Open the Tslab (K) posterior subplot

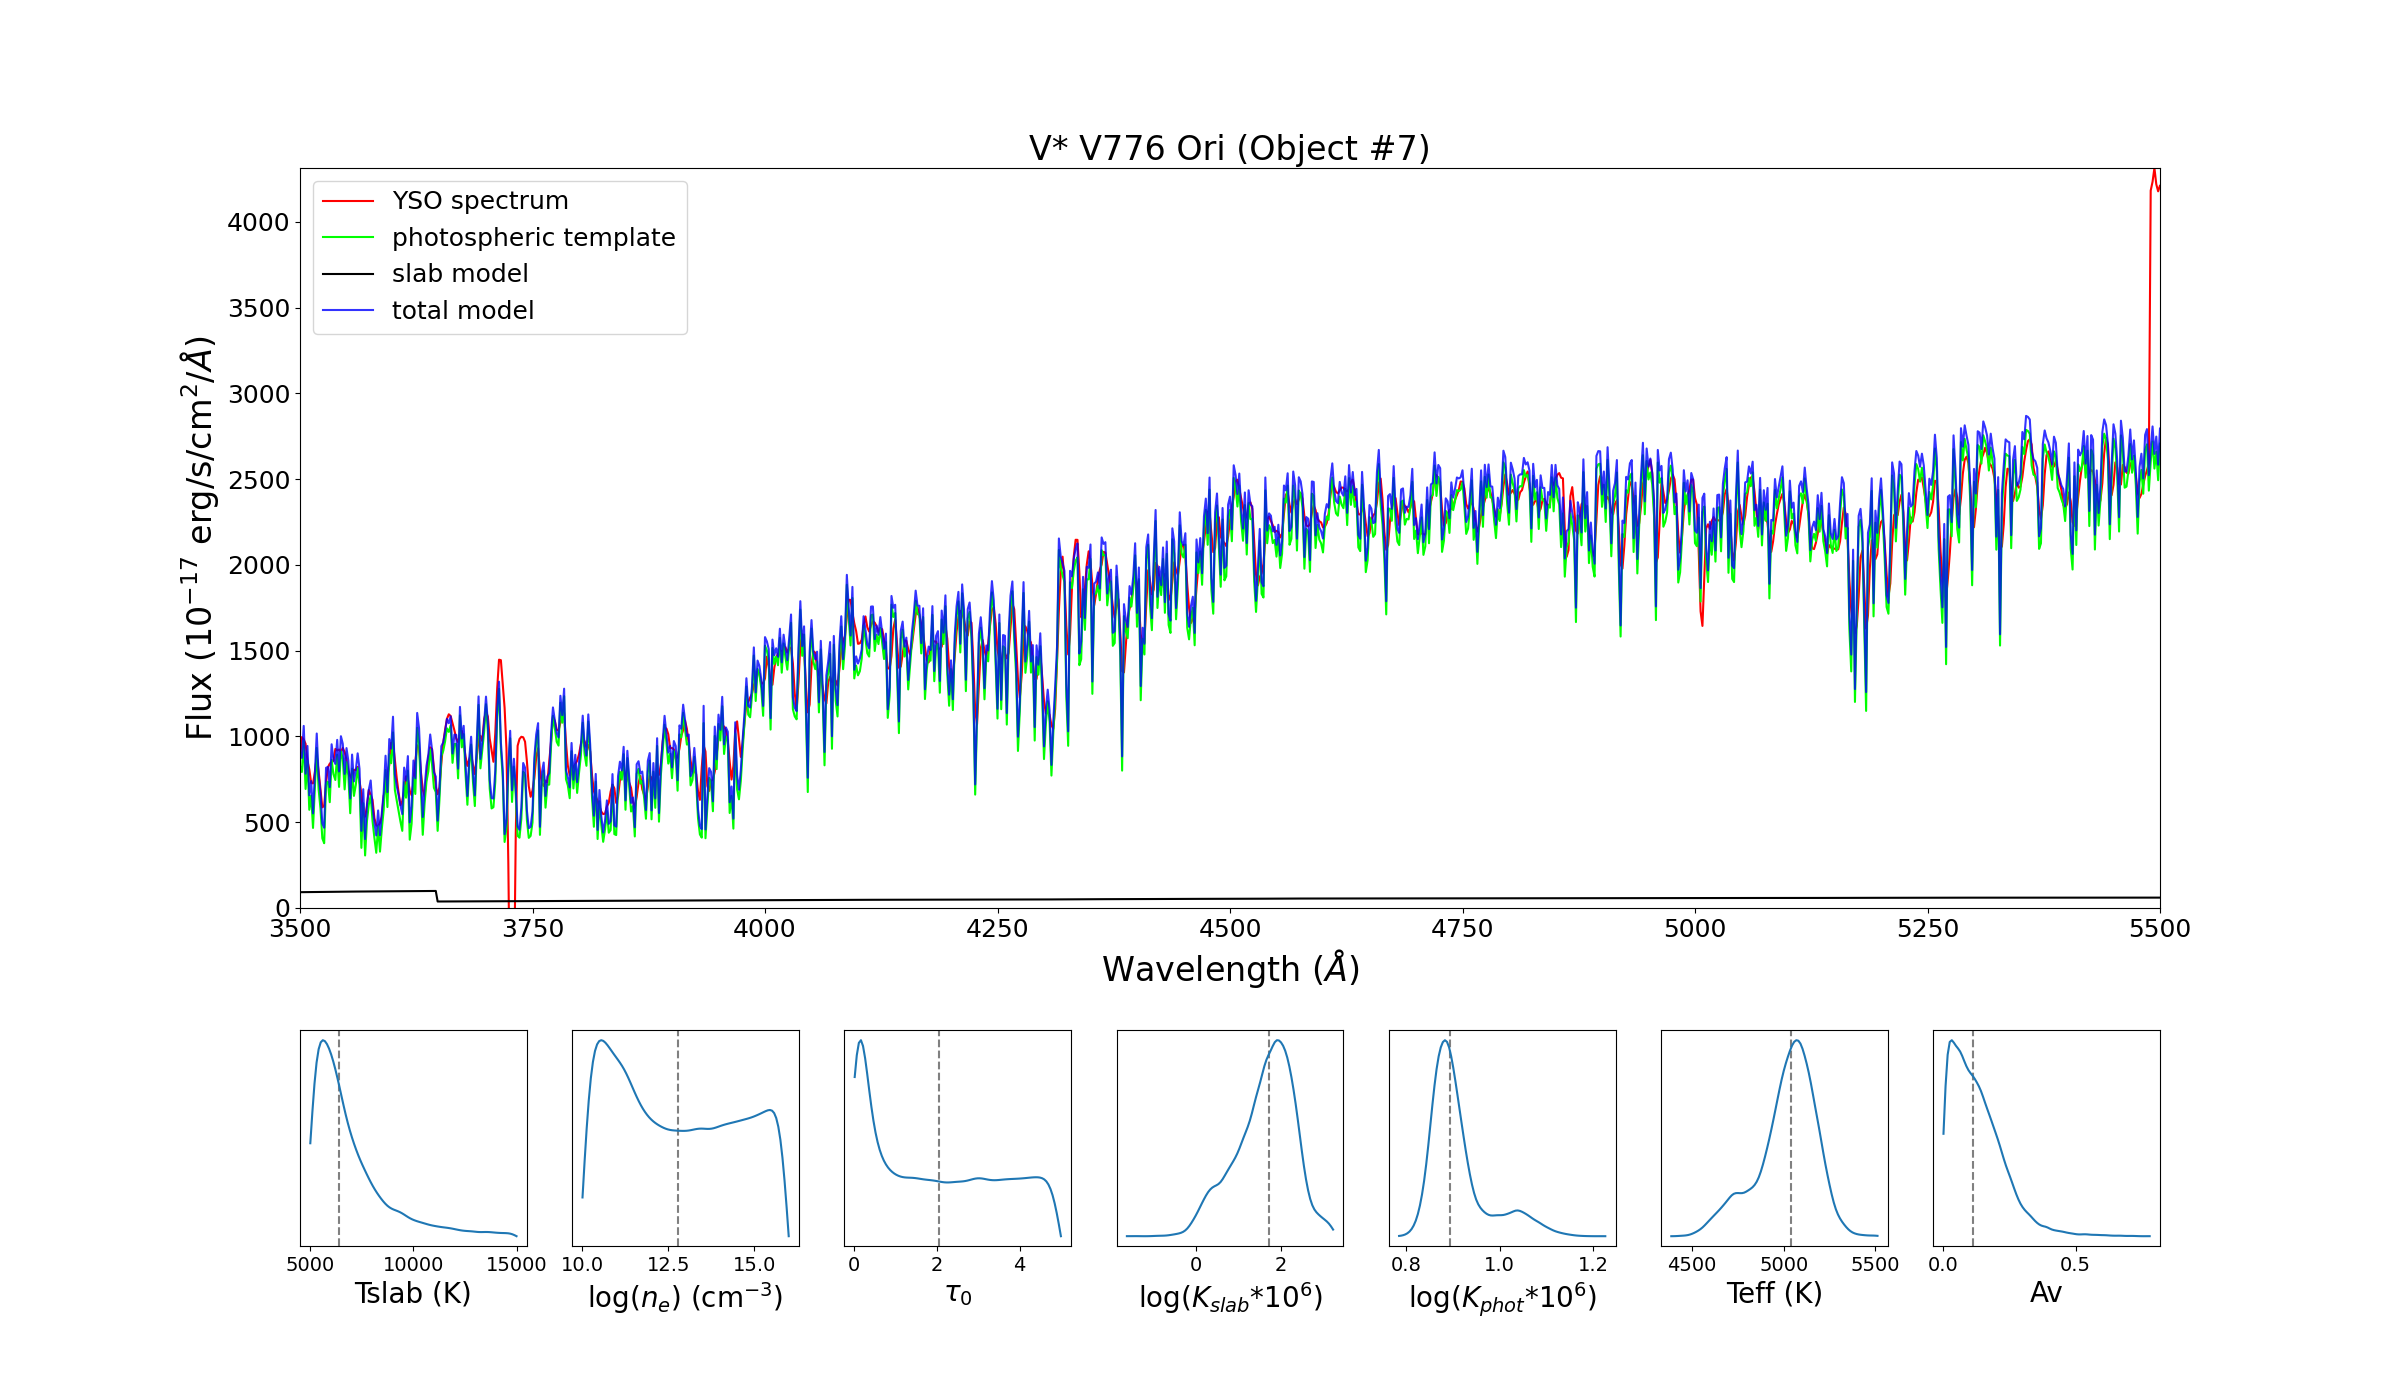coord(413,1138)
